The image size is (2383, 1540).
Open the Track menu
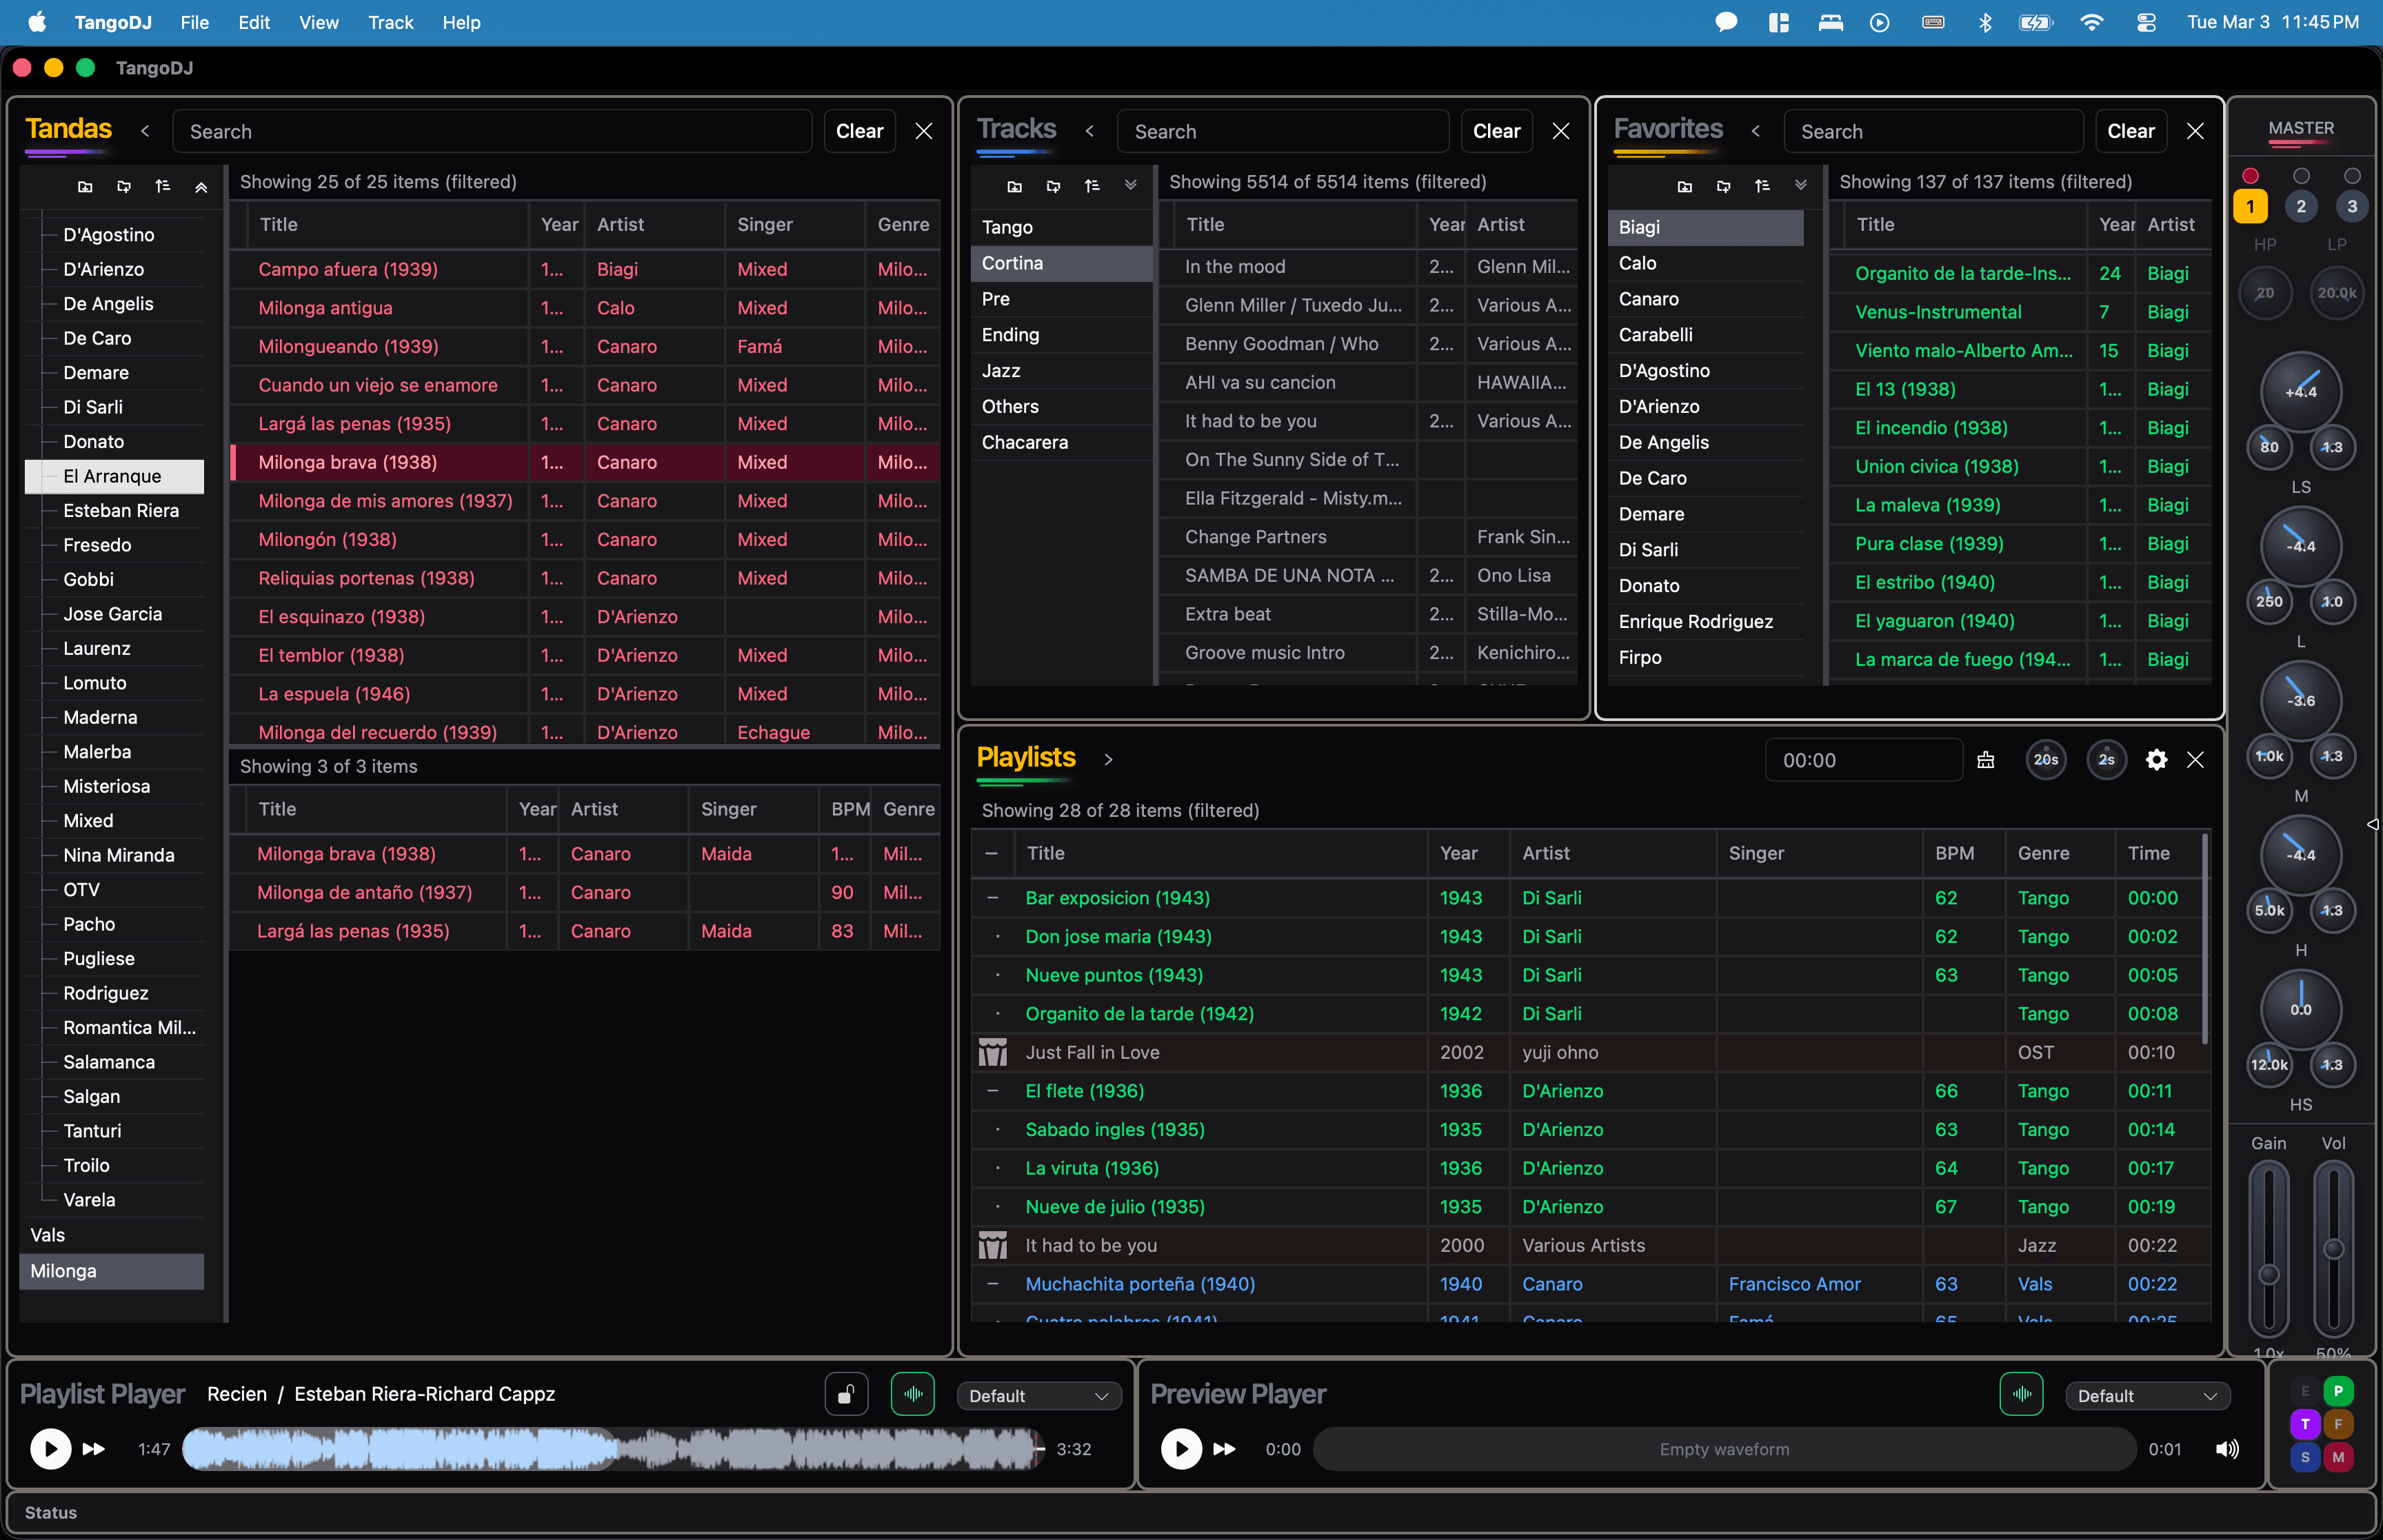[x=390, y=22]
